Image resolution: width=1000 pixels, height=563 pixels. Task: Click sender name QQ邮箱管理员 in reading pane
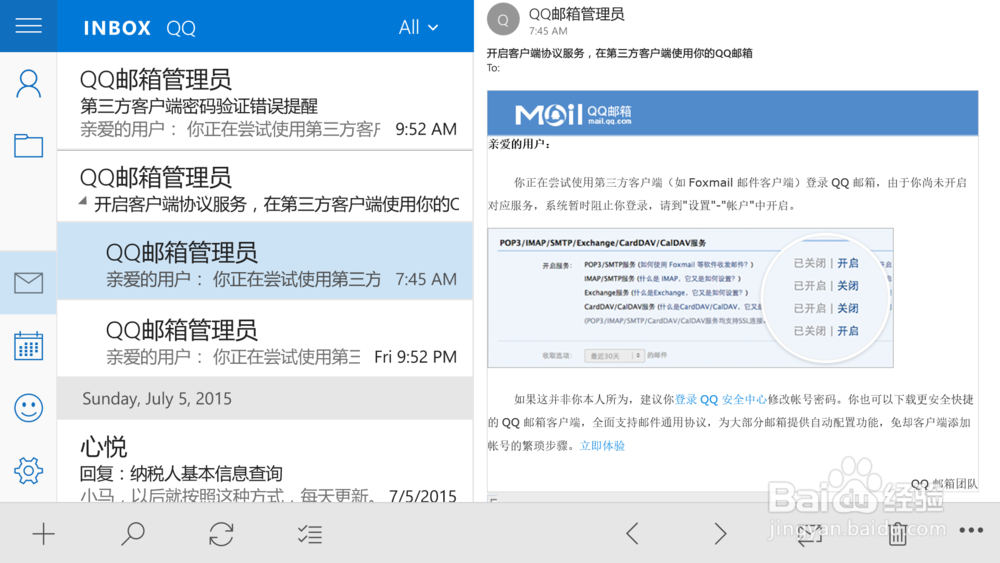(x=577, y=13)
